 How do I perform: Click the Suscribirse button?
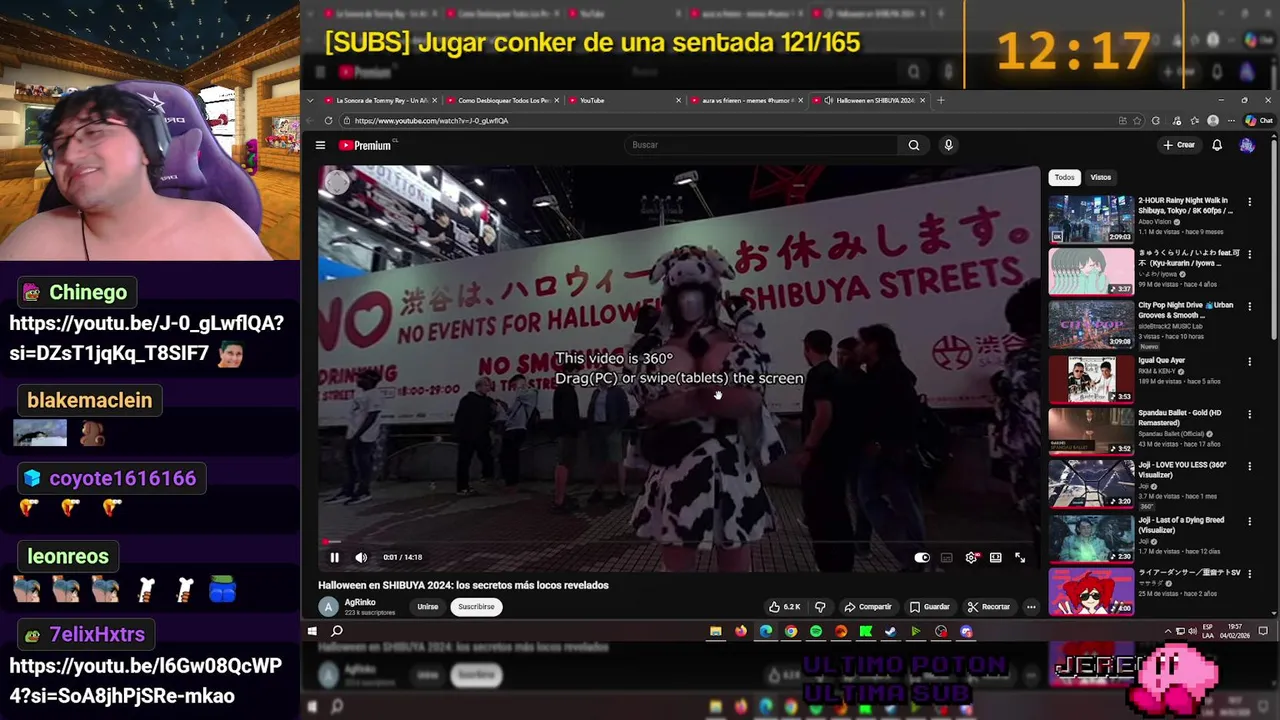coord(476,607)
